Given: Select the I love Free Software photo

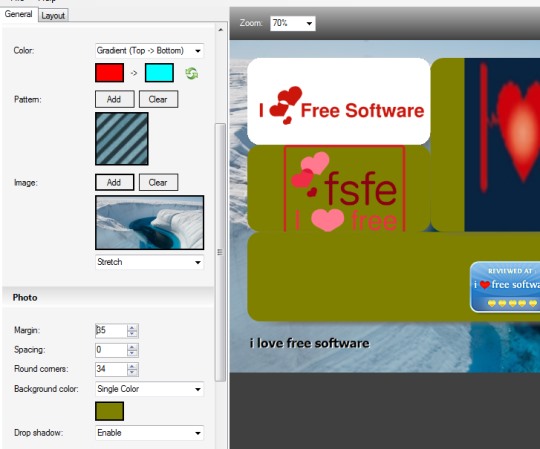Looking at the screenshot, I should pyautogui.click(x=339, y=101).
